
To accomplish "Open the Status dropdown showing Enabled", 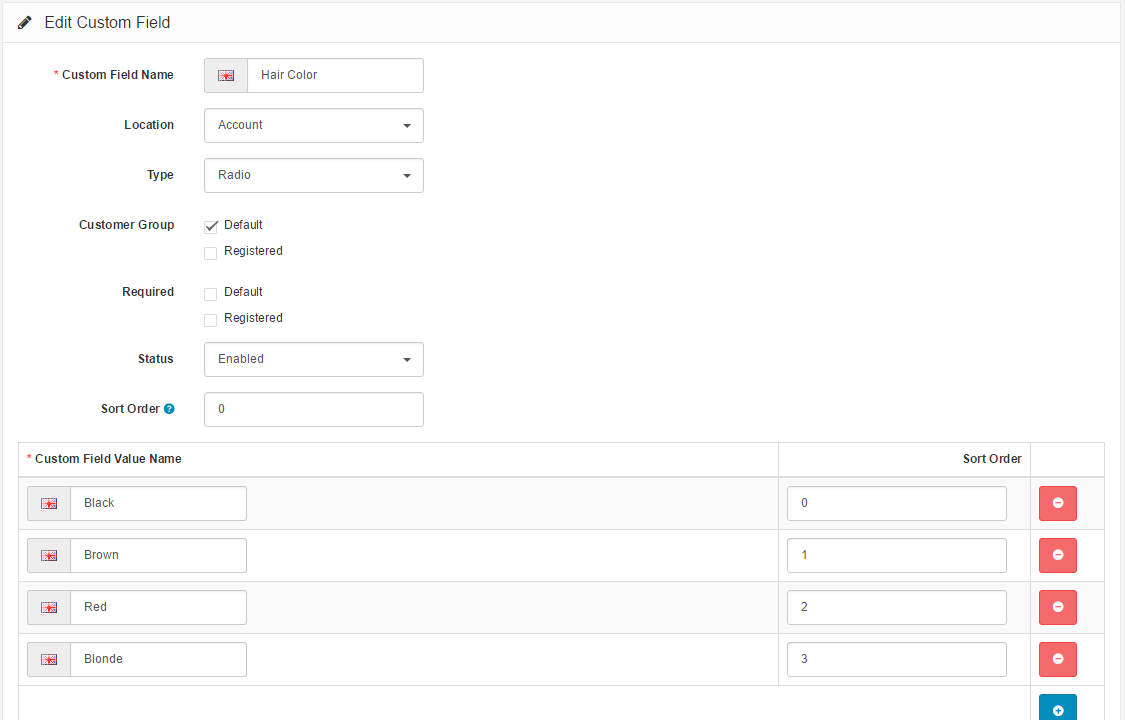I will [x=314, y=359].
